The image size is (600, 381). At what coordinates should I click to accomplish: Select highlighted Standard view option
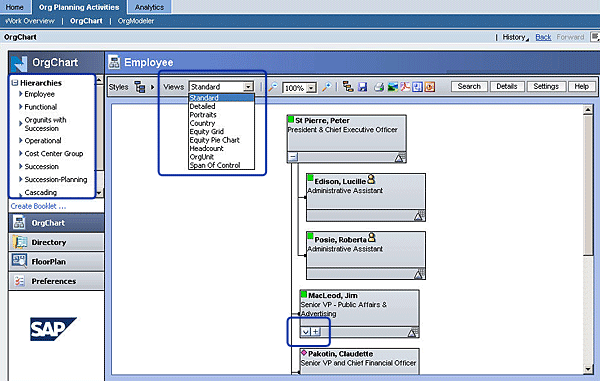click(221, 98)
